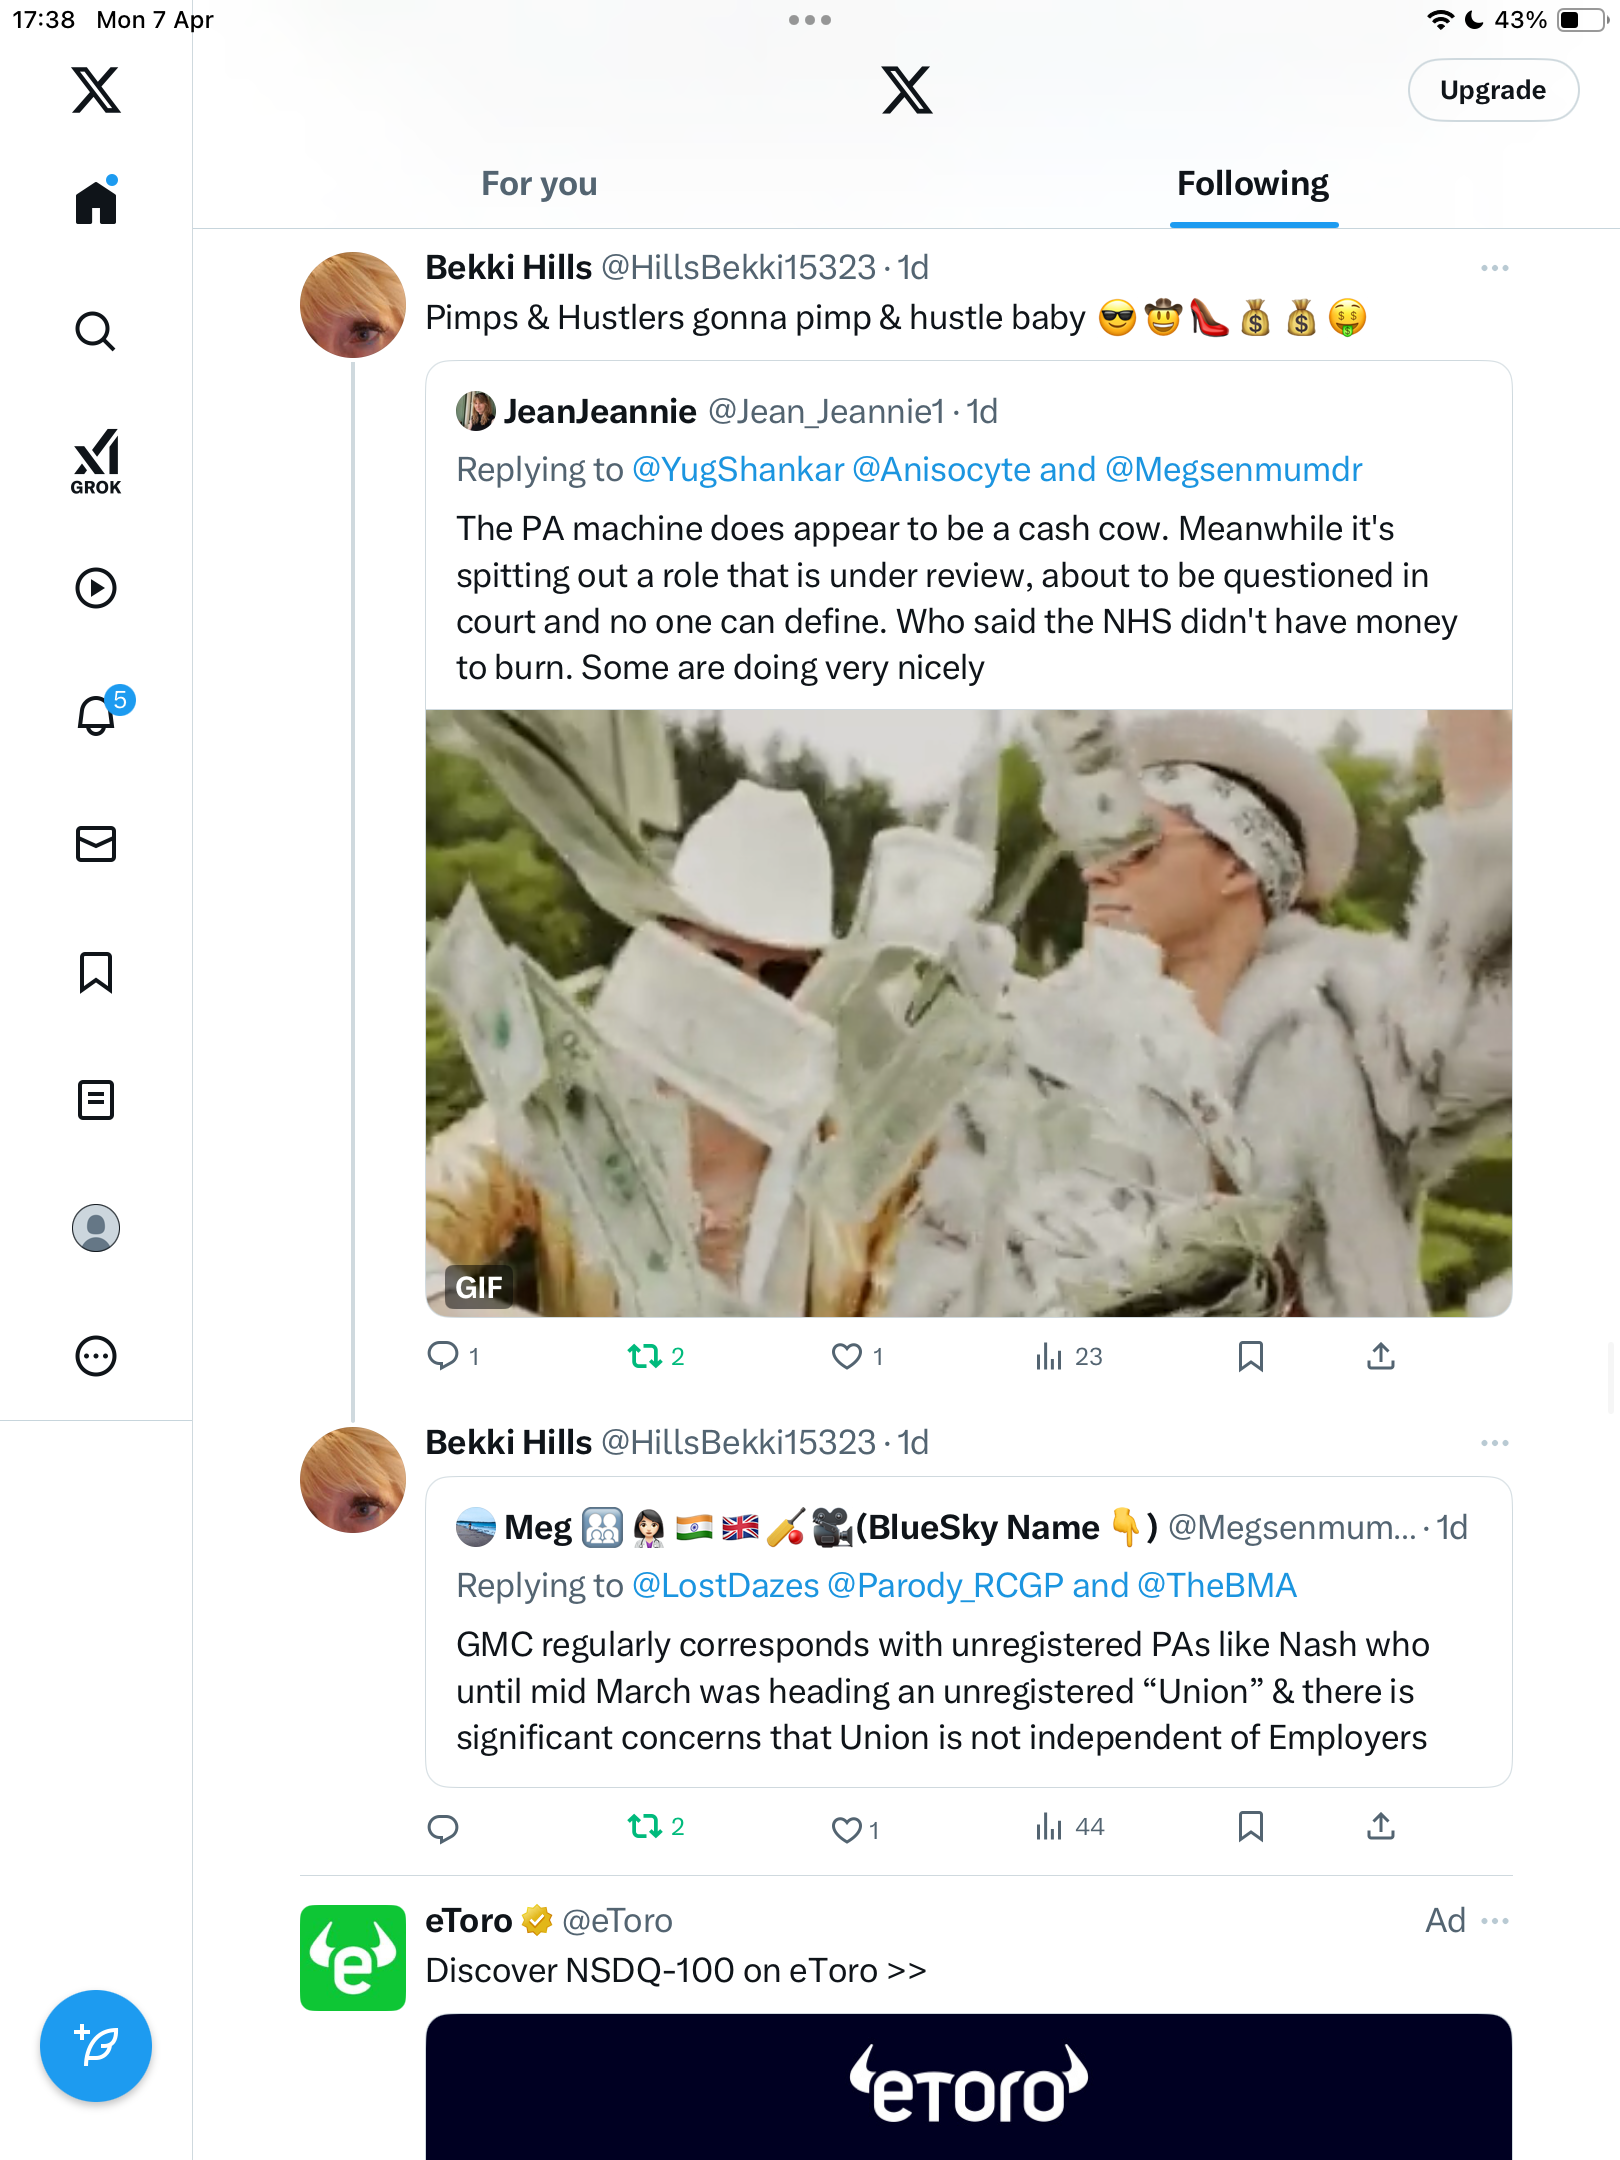Open the search explore icon
This screenshot has width=1620, height=2160.
click(96, 331)
